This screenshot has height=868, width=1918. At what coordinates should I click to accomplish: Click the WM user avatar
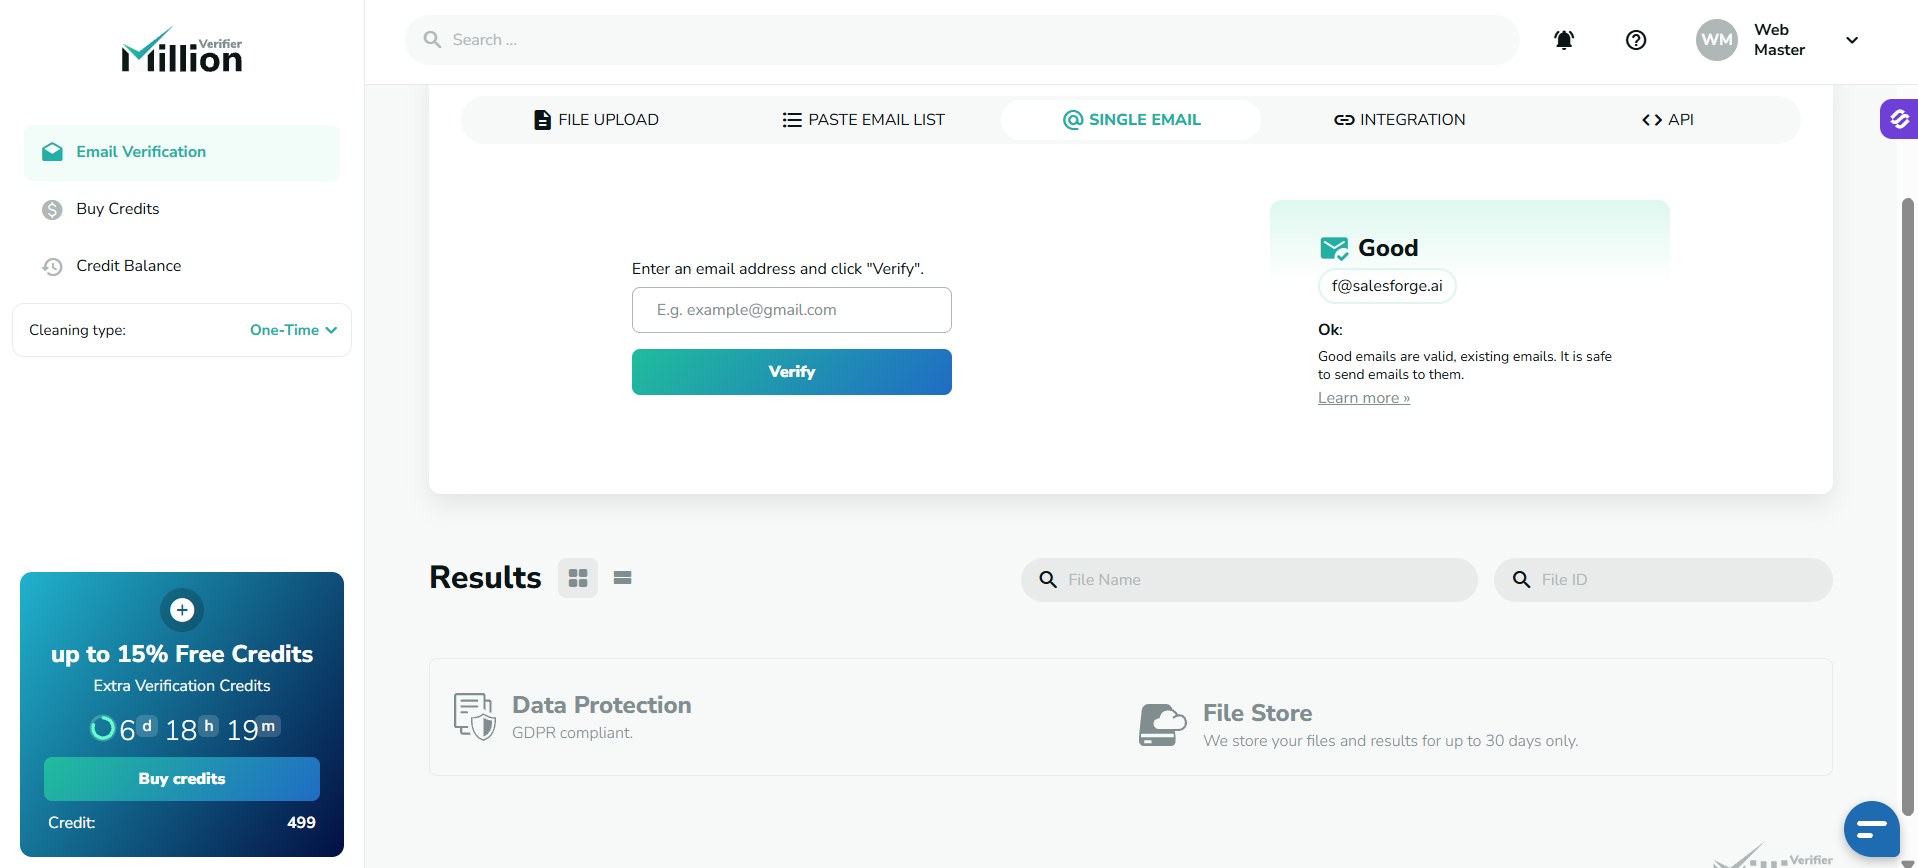(x=1717, y=40)
